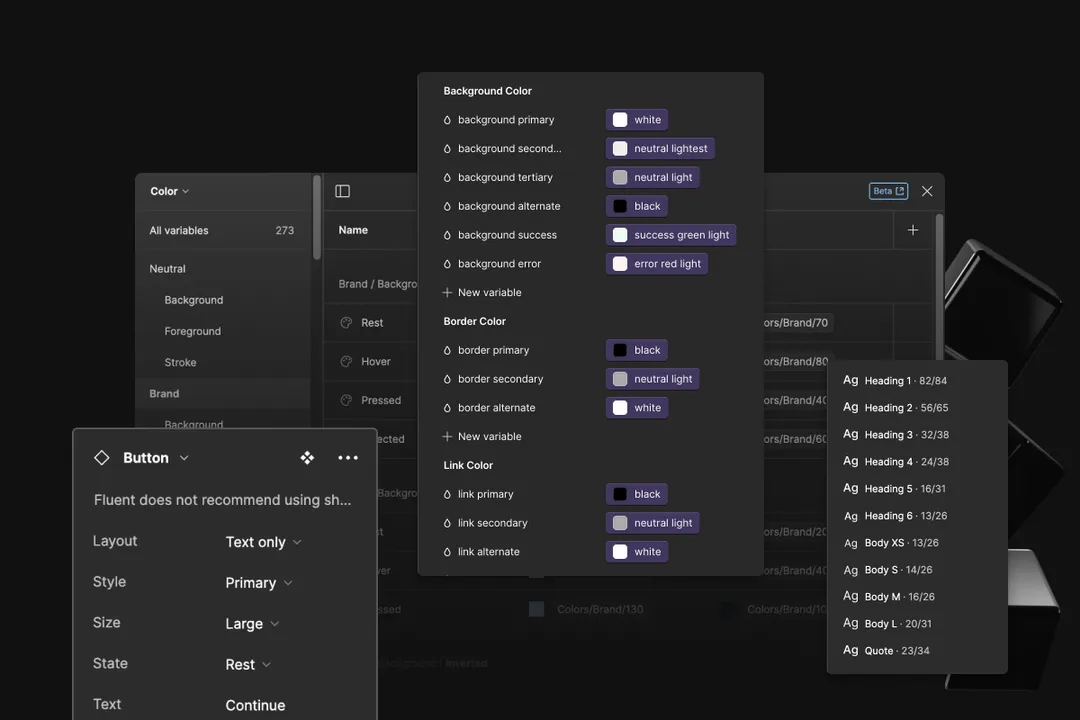Click the component diamond icon next to Button

tap(102, 457)
